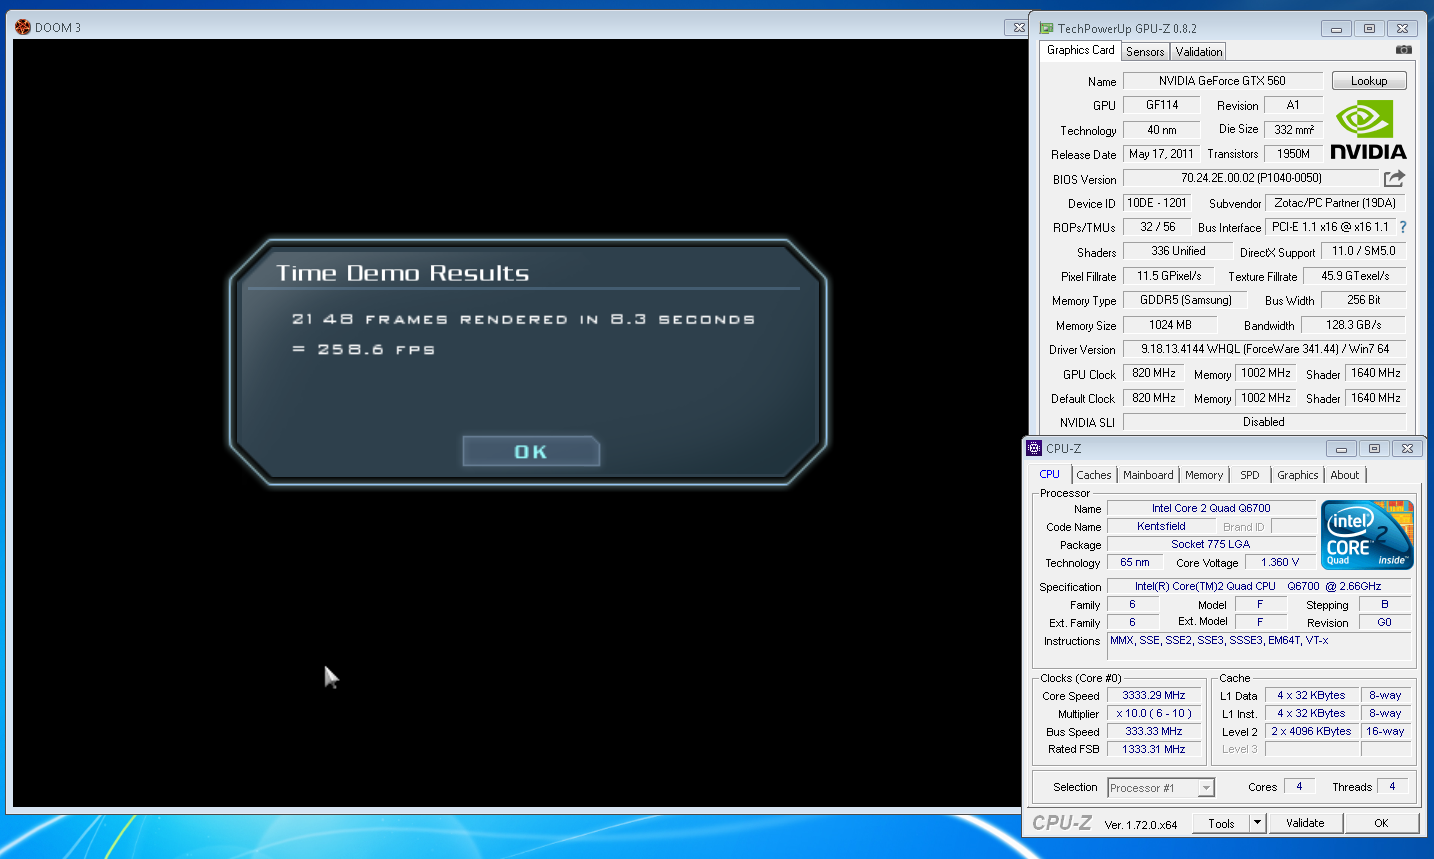Click the Core Speed value 3333.29 MHz

1153,695
